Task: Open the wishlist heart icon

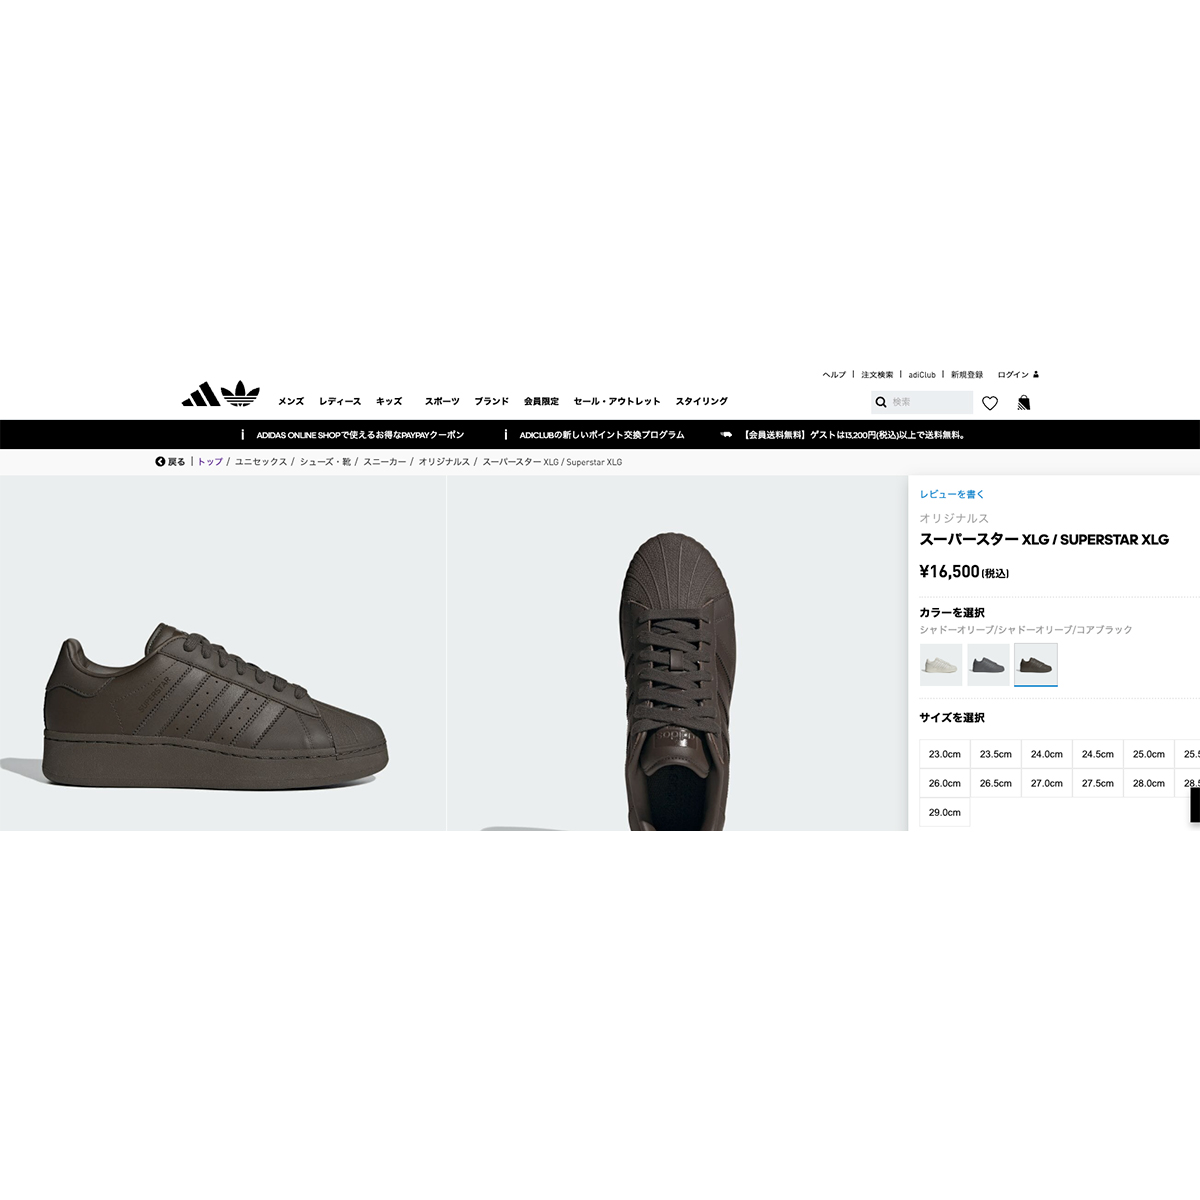Action: pyautogui.click(x=990, y=403)
